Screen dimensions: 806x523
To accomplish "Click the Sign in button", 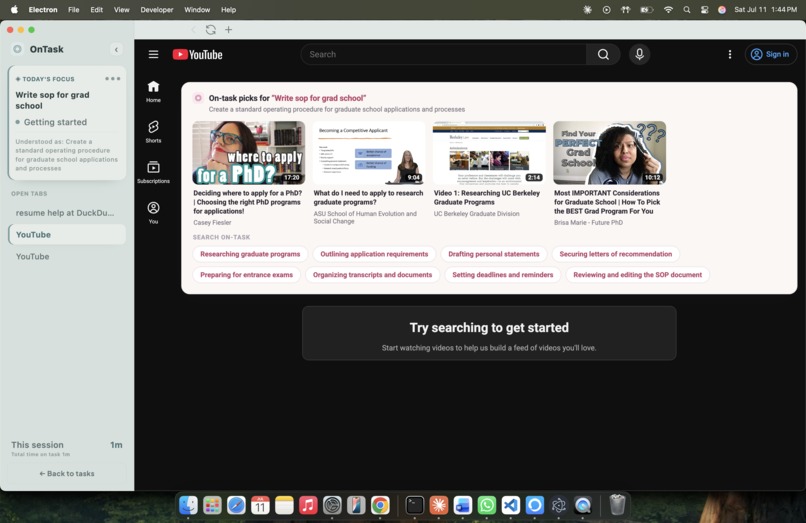I will point(770,55).
